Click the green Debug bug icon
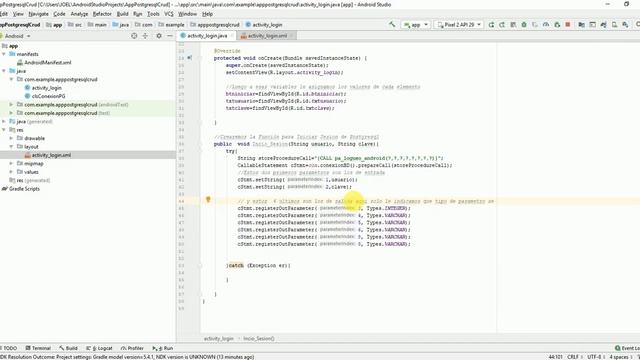The height and width of the screenshot is (360, 640). point(524,24)
